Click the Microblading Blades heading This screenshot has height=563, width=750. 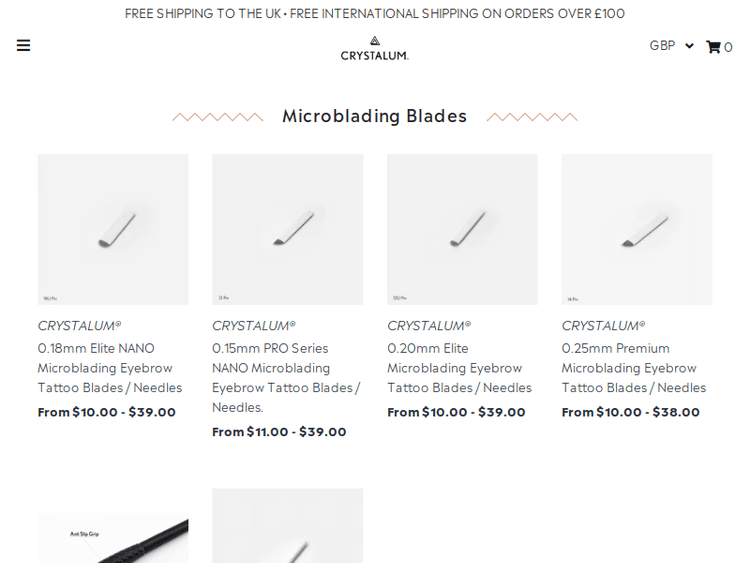tap(374, 116)
